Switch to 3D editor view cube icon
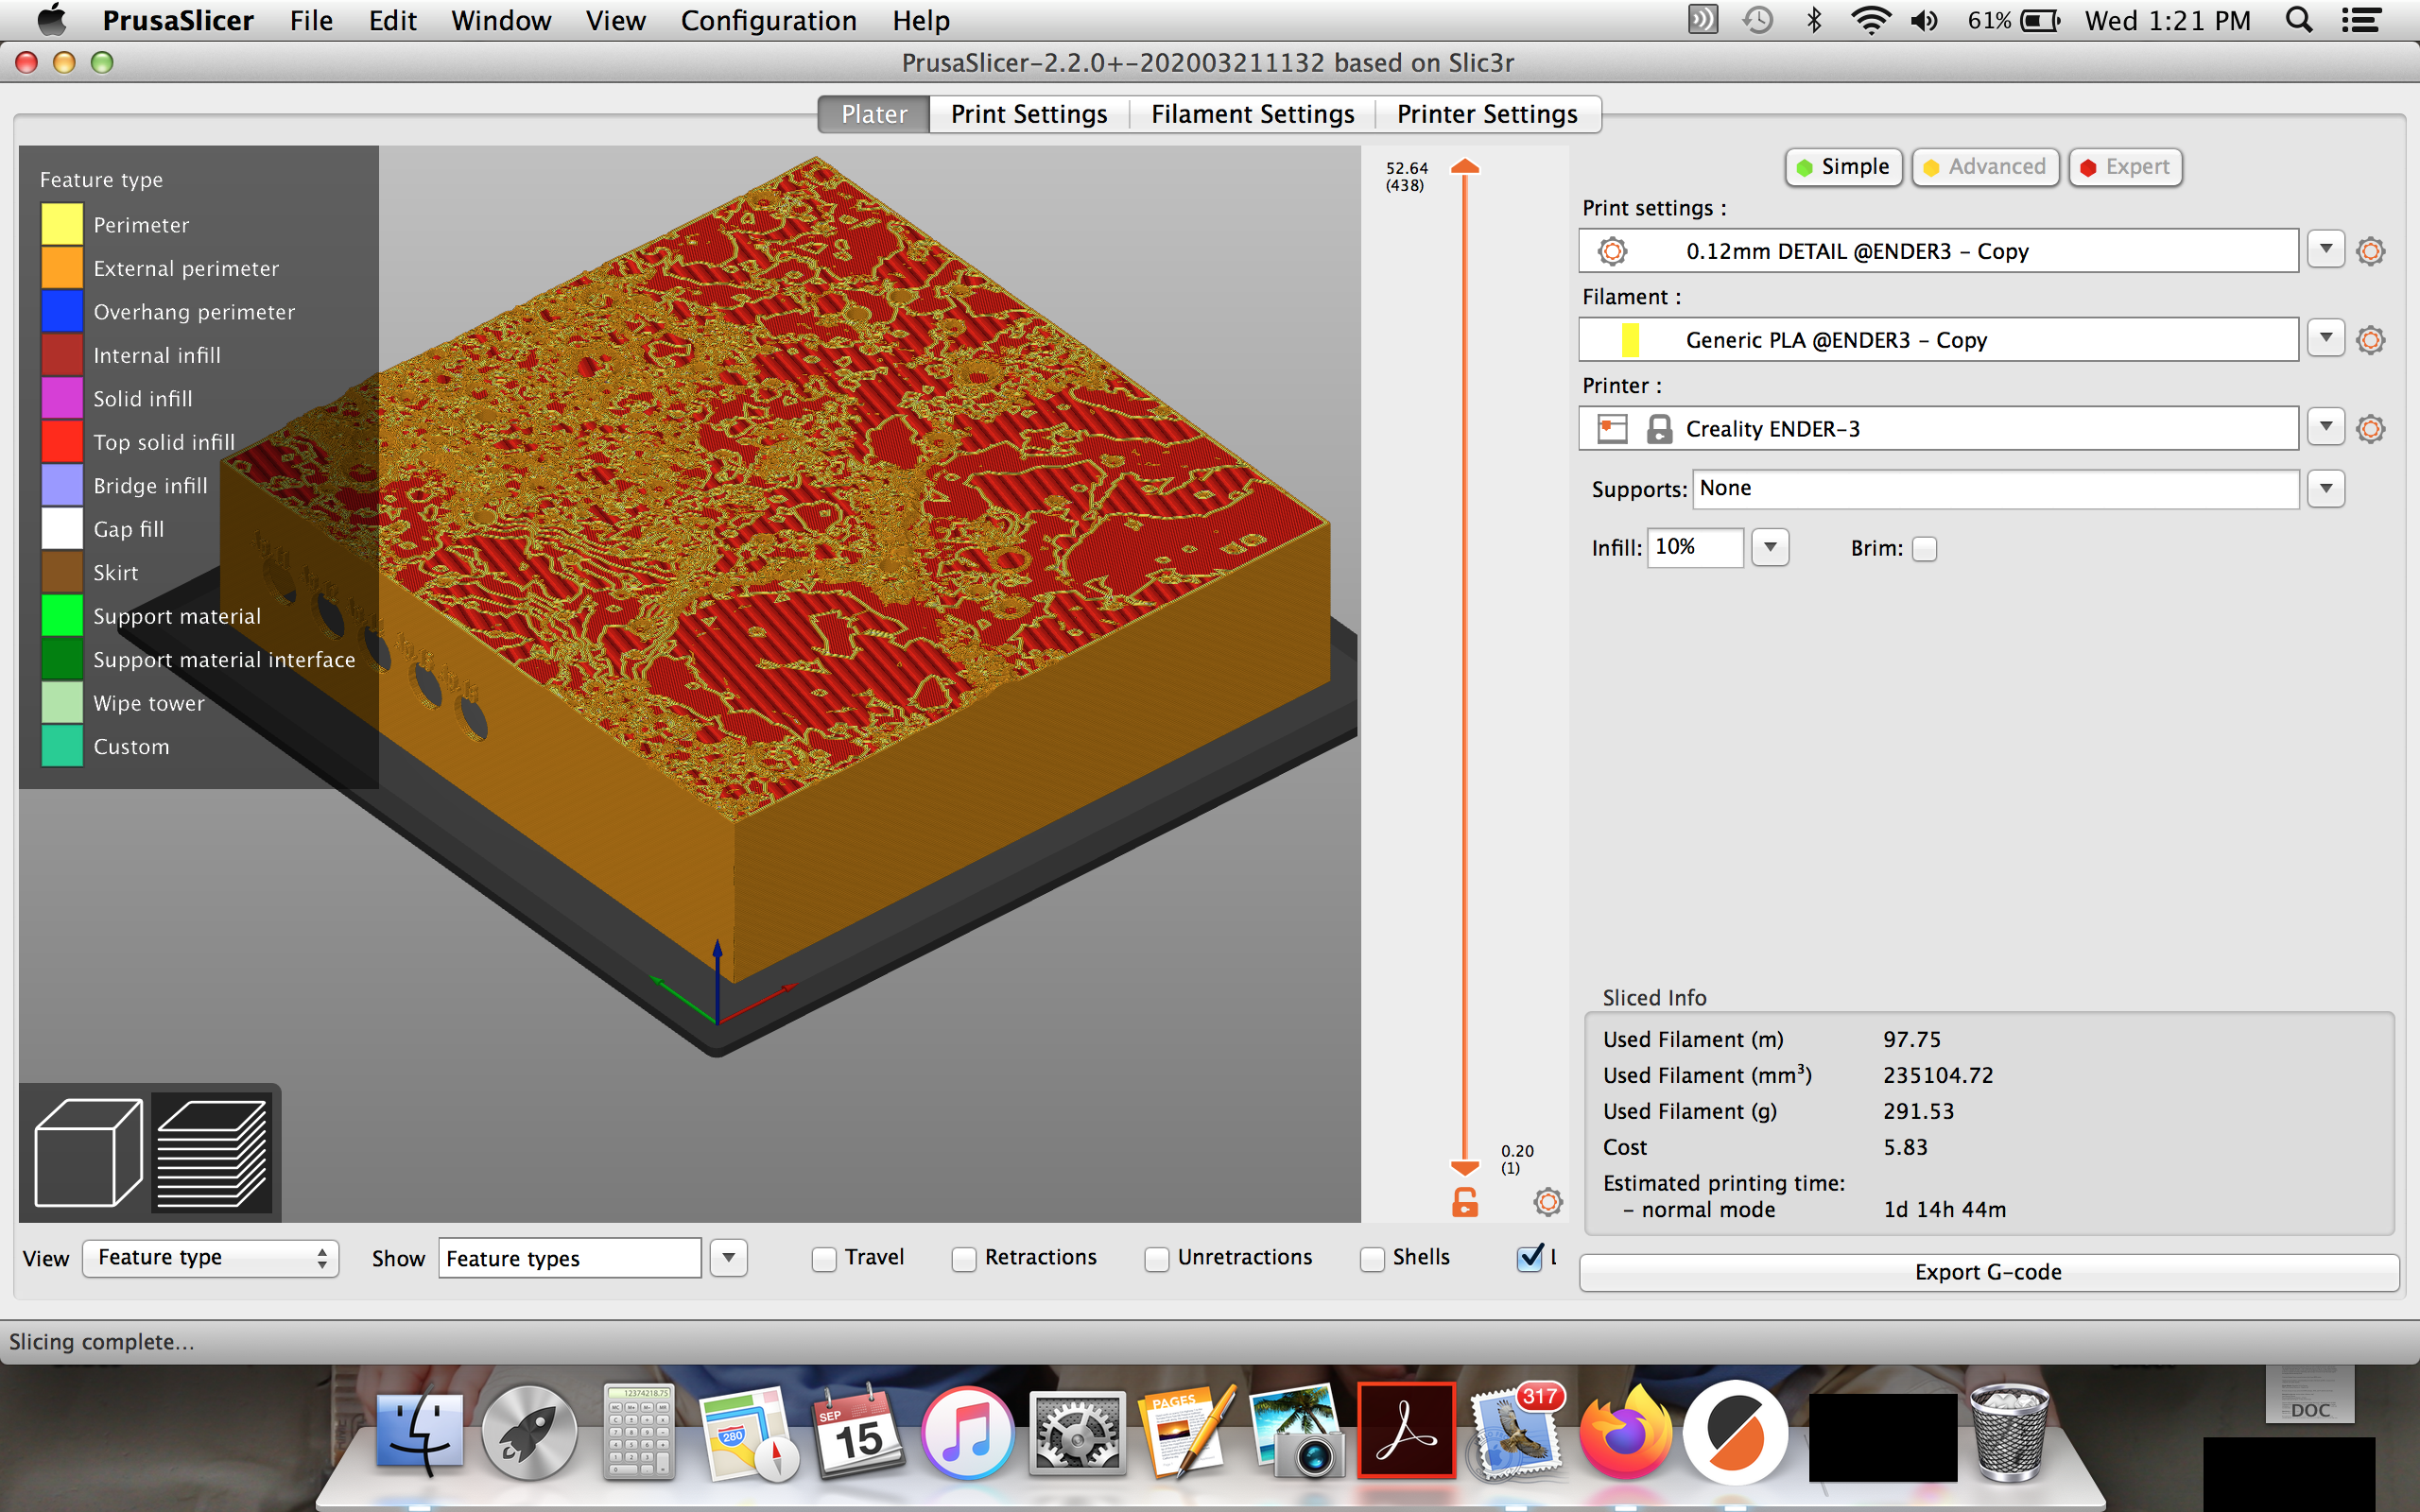This screenshot has height=1512, width=2420. pyautogui.click(x=88, y=1152)
